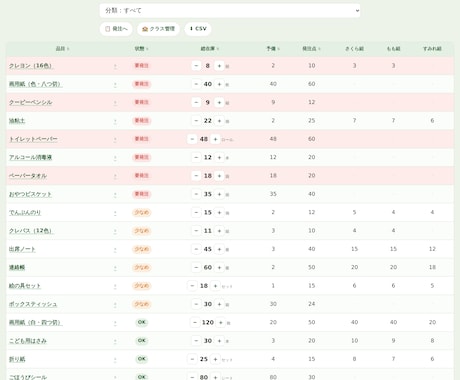Open row menu for おやつビスケット
This screenshot has height=380, width=460.
[x=115, y=194]
